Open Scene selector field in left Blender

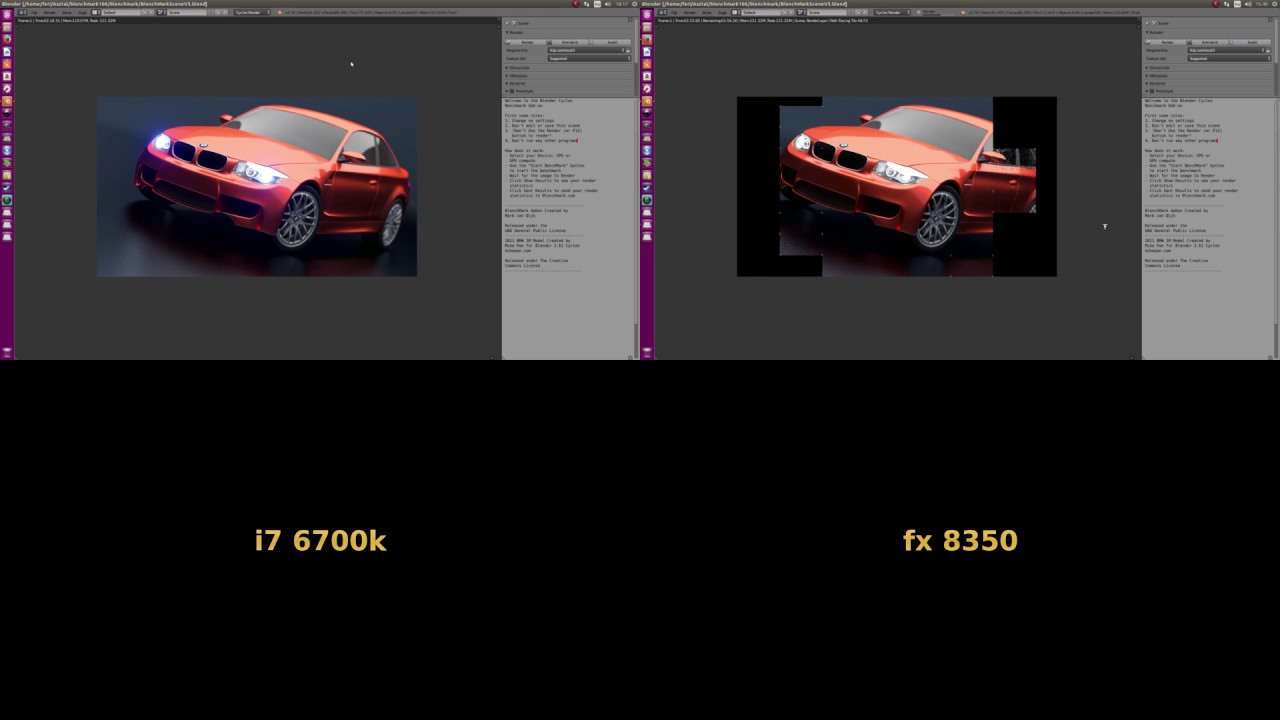pyautogui.click(x=188, y=12)
